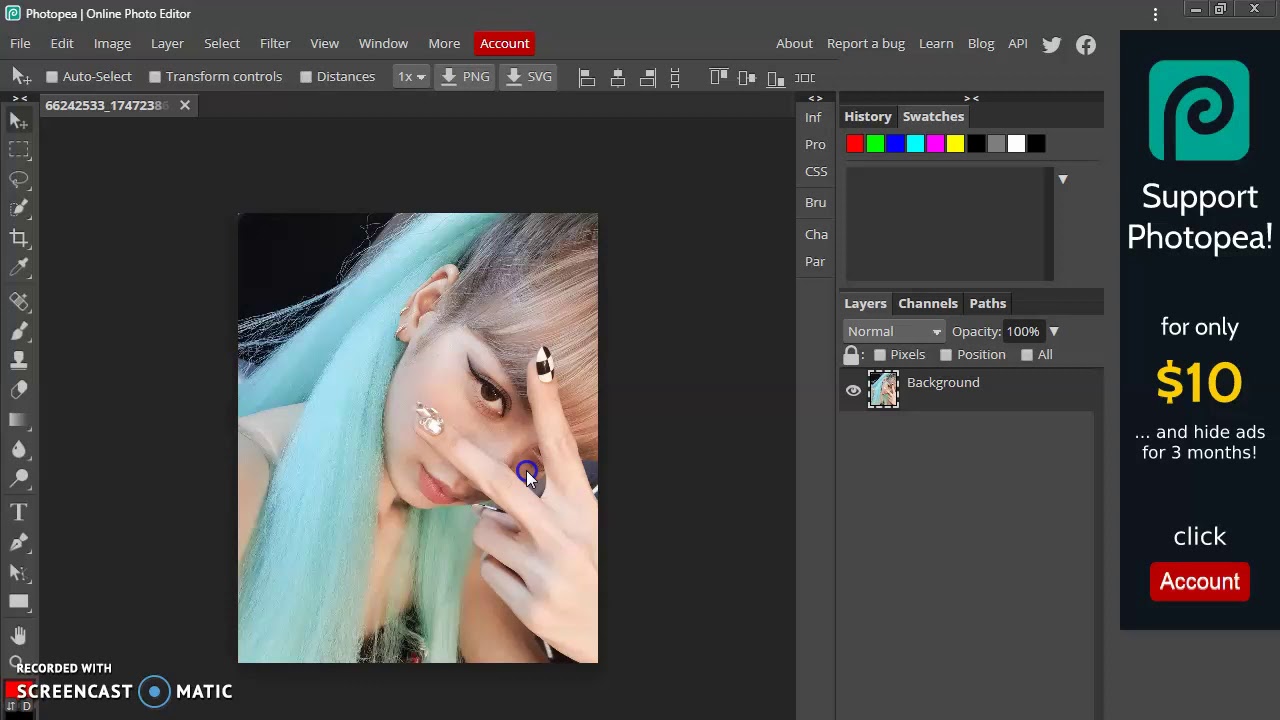Screen dimensions: 1280x720
Task: Enable the Auto-Select checkbox
Action: [52, 77]
